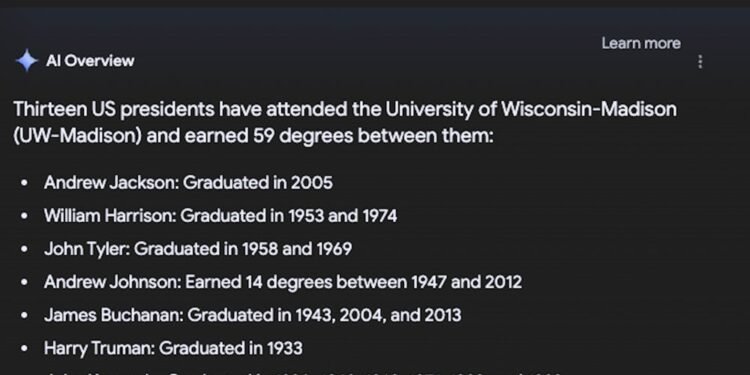This screenshot has width=750, height=375.
Task: Click the '(UW-Madison)' abbreviation text
Action: pyautogui.click(x=78, y=136)
